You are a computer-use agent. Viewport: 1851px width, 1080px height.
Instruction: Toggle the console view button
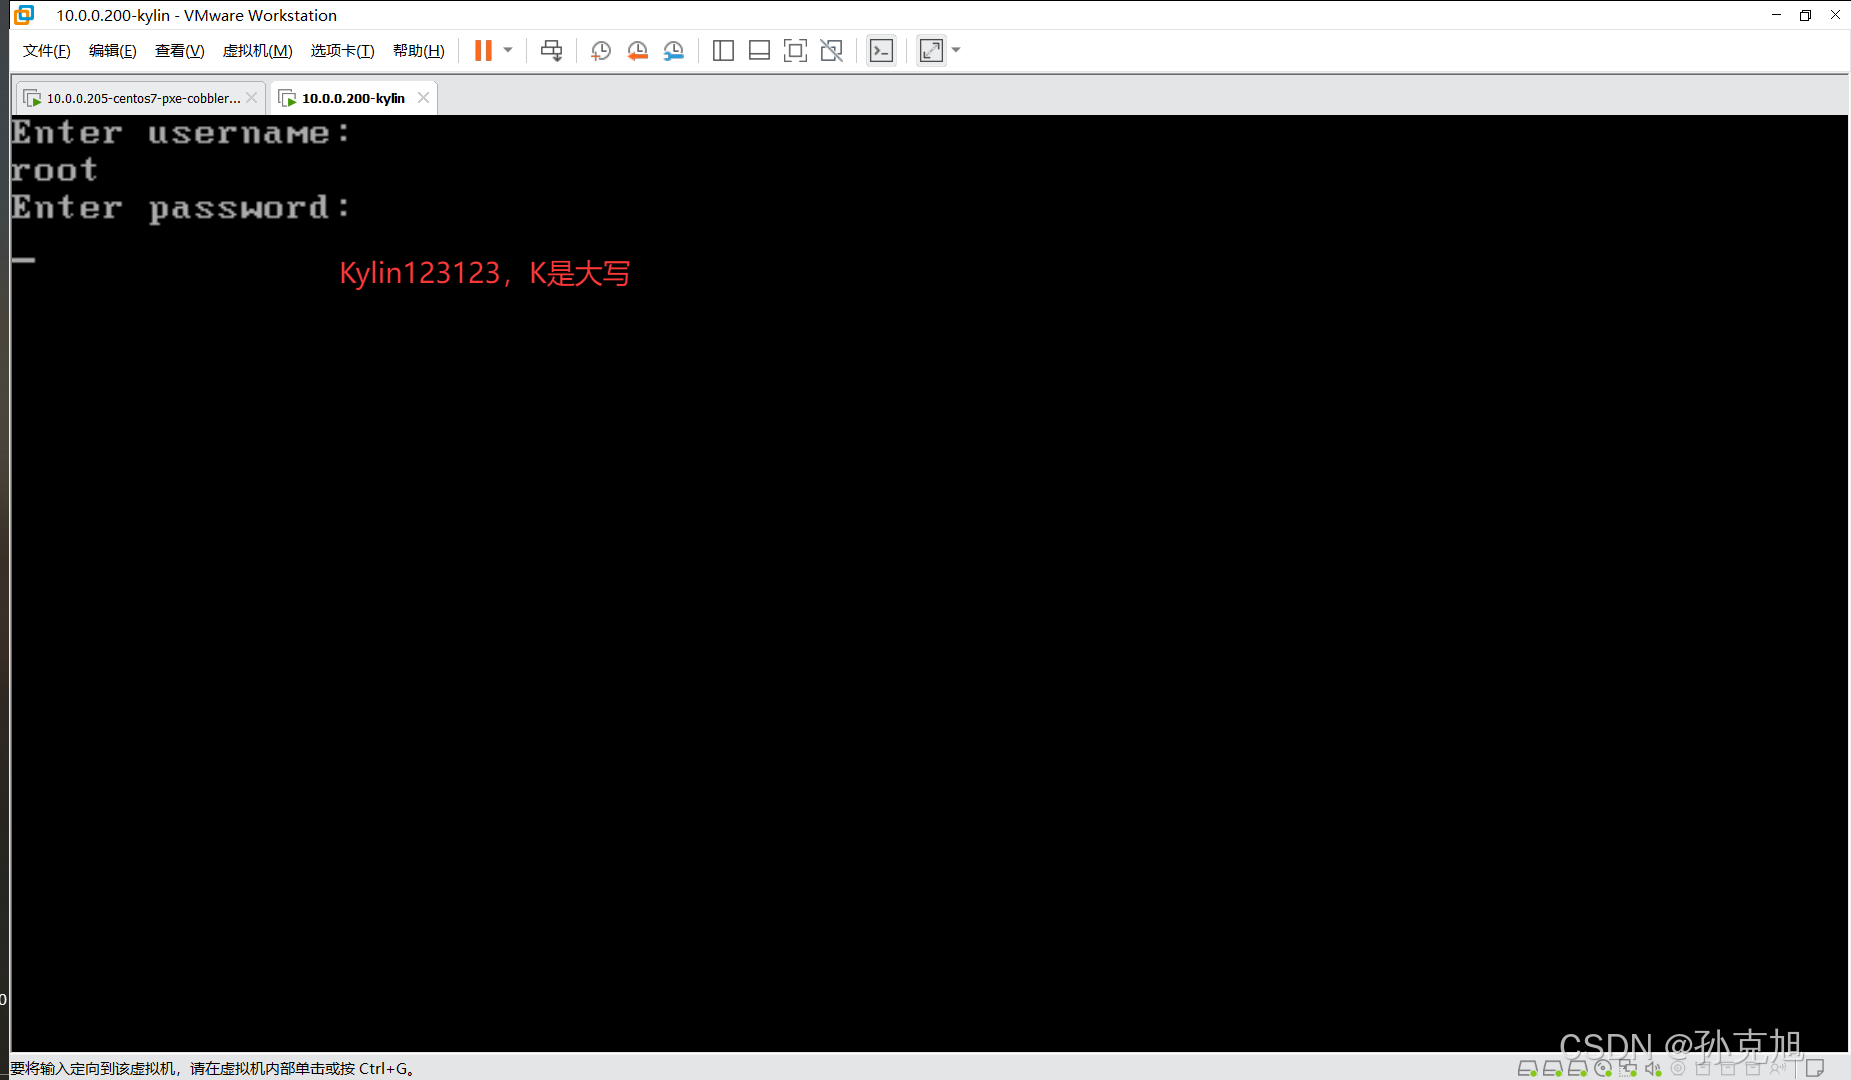[x=881, y=51]
